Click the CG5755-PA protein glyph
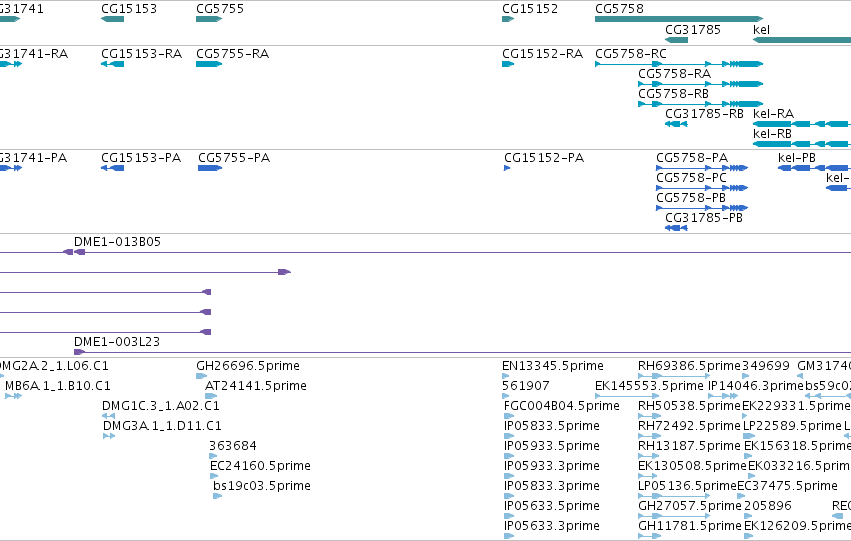The width and height of the screenshot is (851, 541). coord(210,168)
